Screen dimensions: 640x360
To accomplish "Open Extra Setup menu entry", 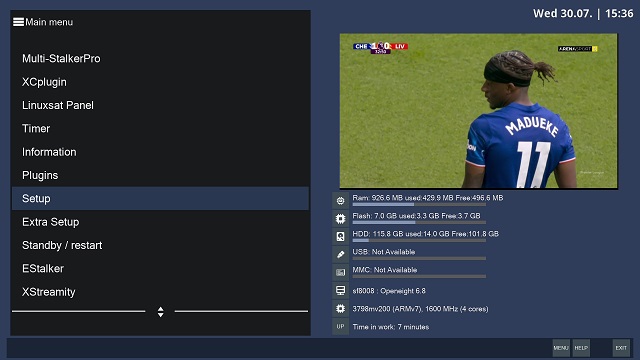I will point(160,222).
